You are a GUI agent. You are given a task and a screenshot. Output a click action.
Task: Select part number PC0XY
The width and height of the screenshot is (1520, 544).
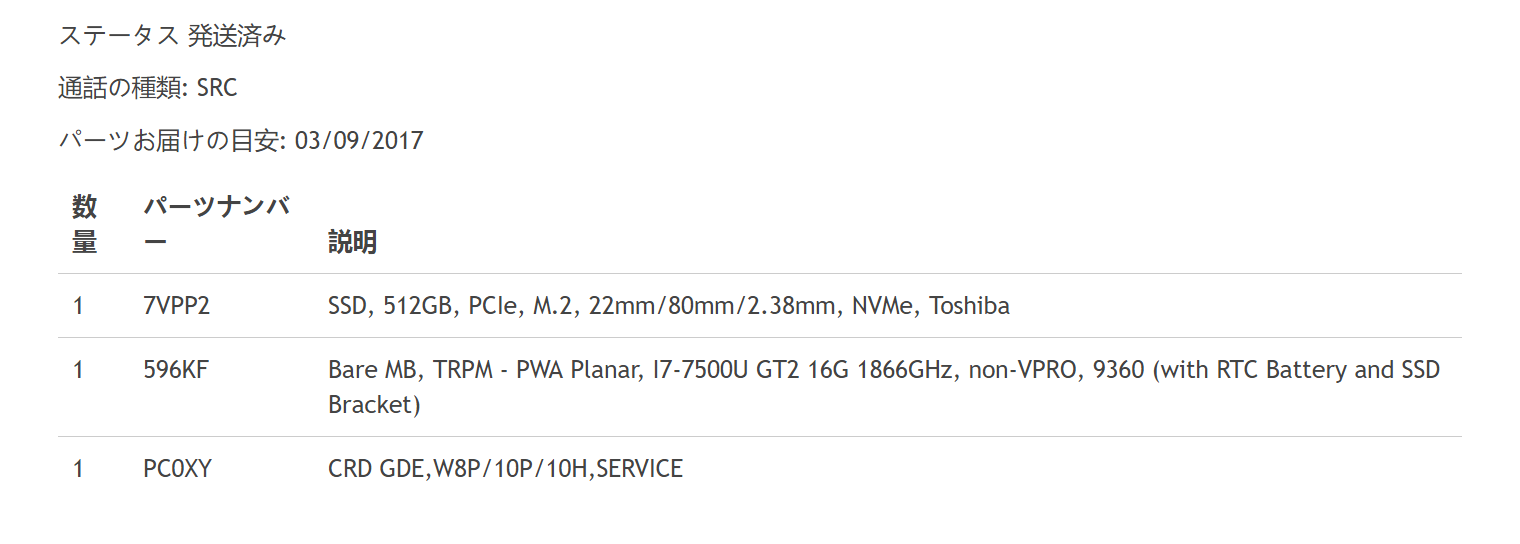[178, 468]
